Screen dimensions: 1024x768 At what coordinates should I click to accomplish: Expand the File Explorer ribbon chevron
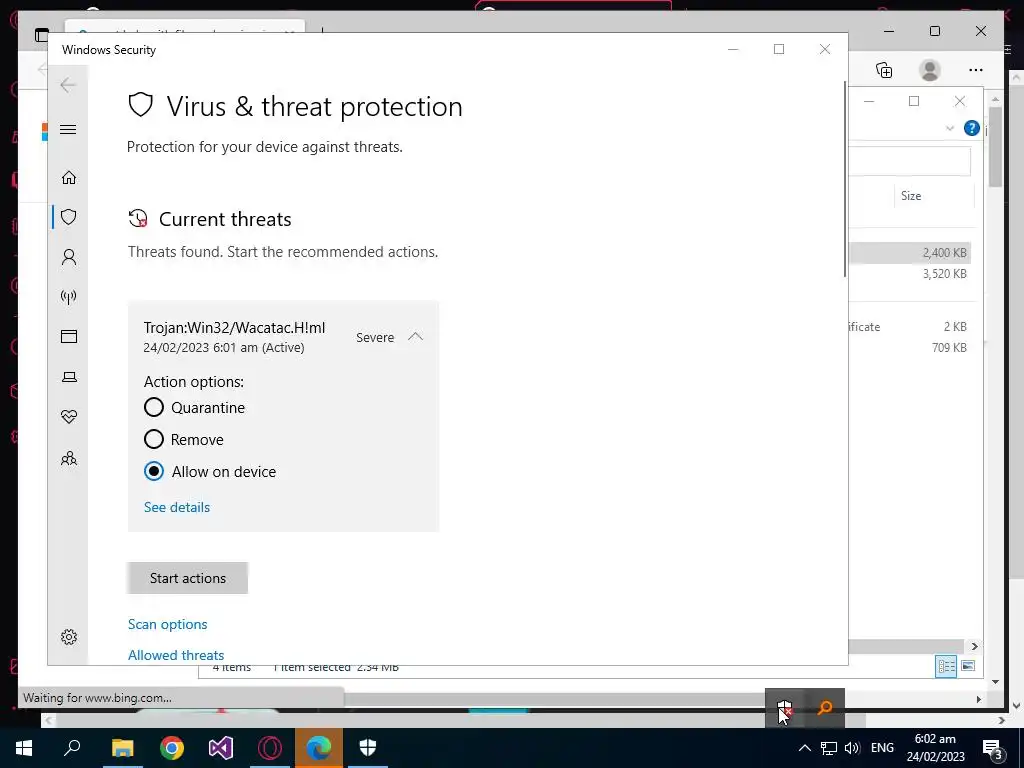tap(950, 129)
